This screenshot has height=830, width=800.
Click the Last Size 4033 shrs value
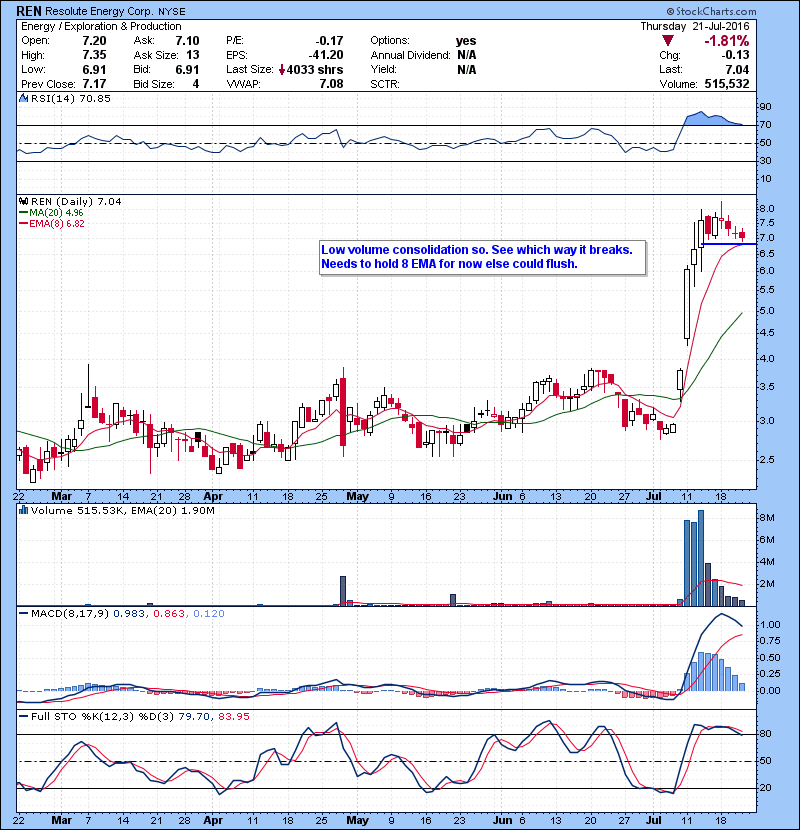pos(315,69)
